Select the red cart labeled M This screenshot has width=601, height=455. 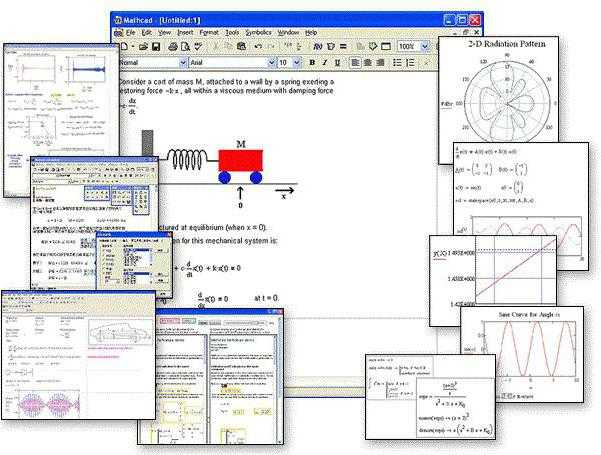tap(241, 161)
